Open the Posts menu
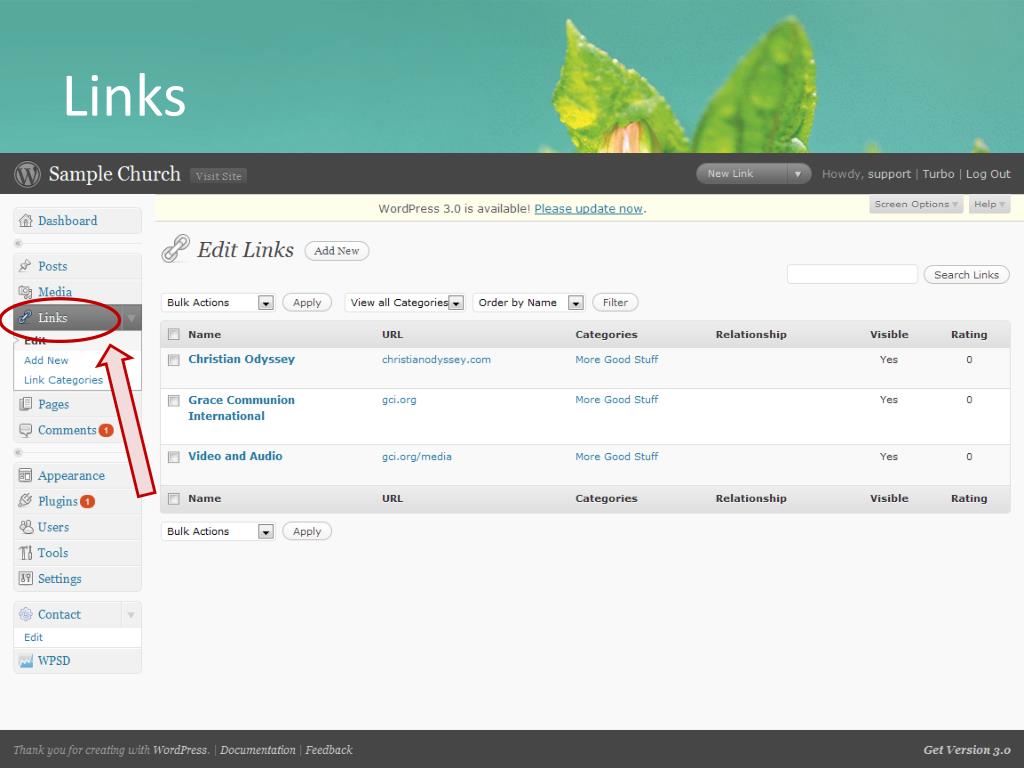The width and height of the screenshot is (1024, 768). coord(52,266)
